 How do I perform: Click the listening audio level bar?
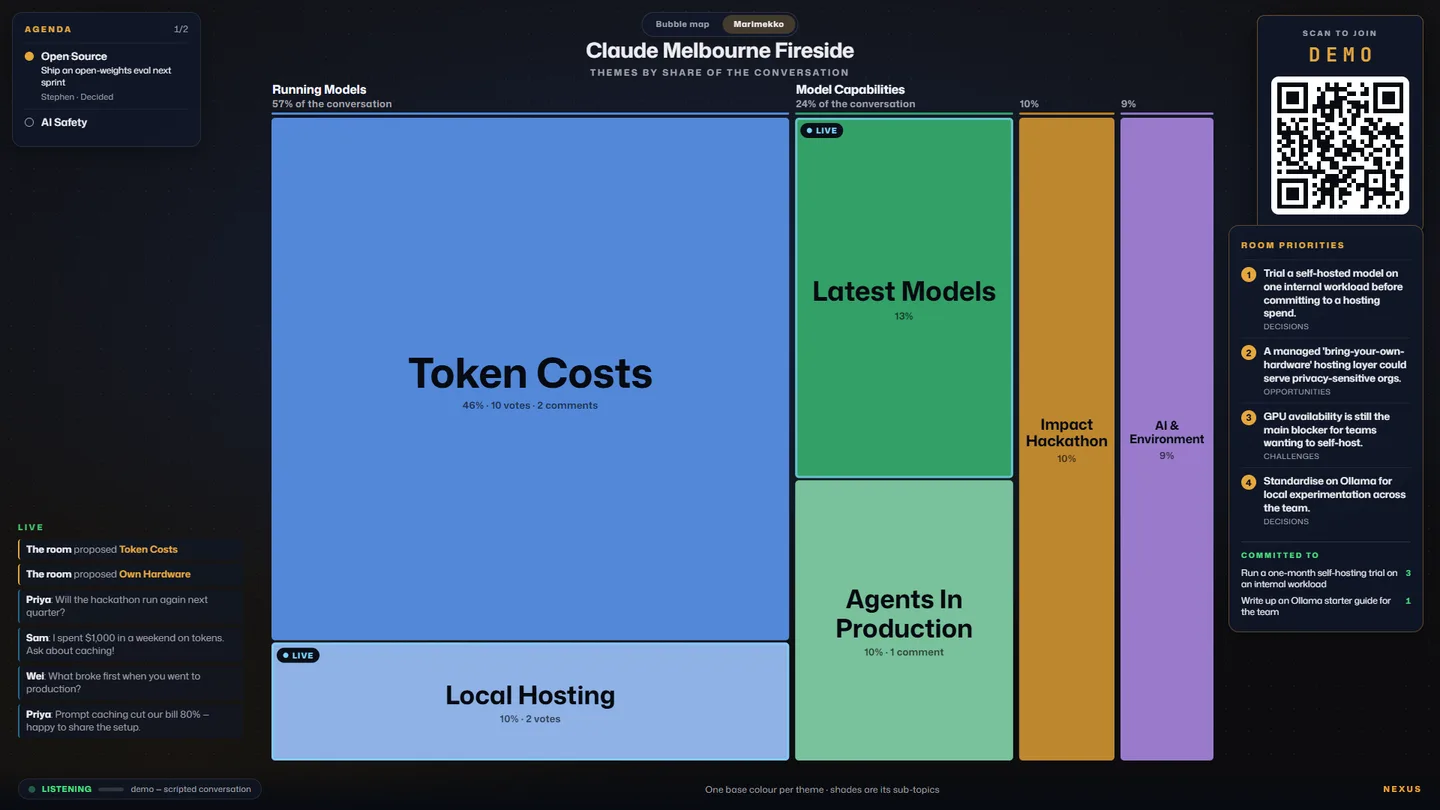pos(111,790)
